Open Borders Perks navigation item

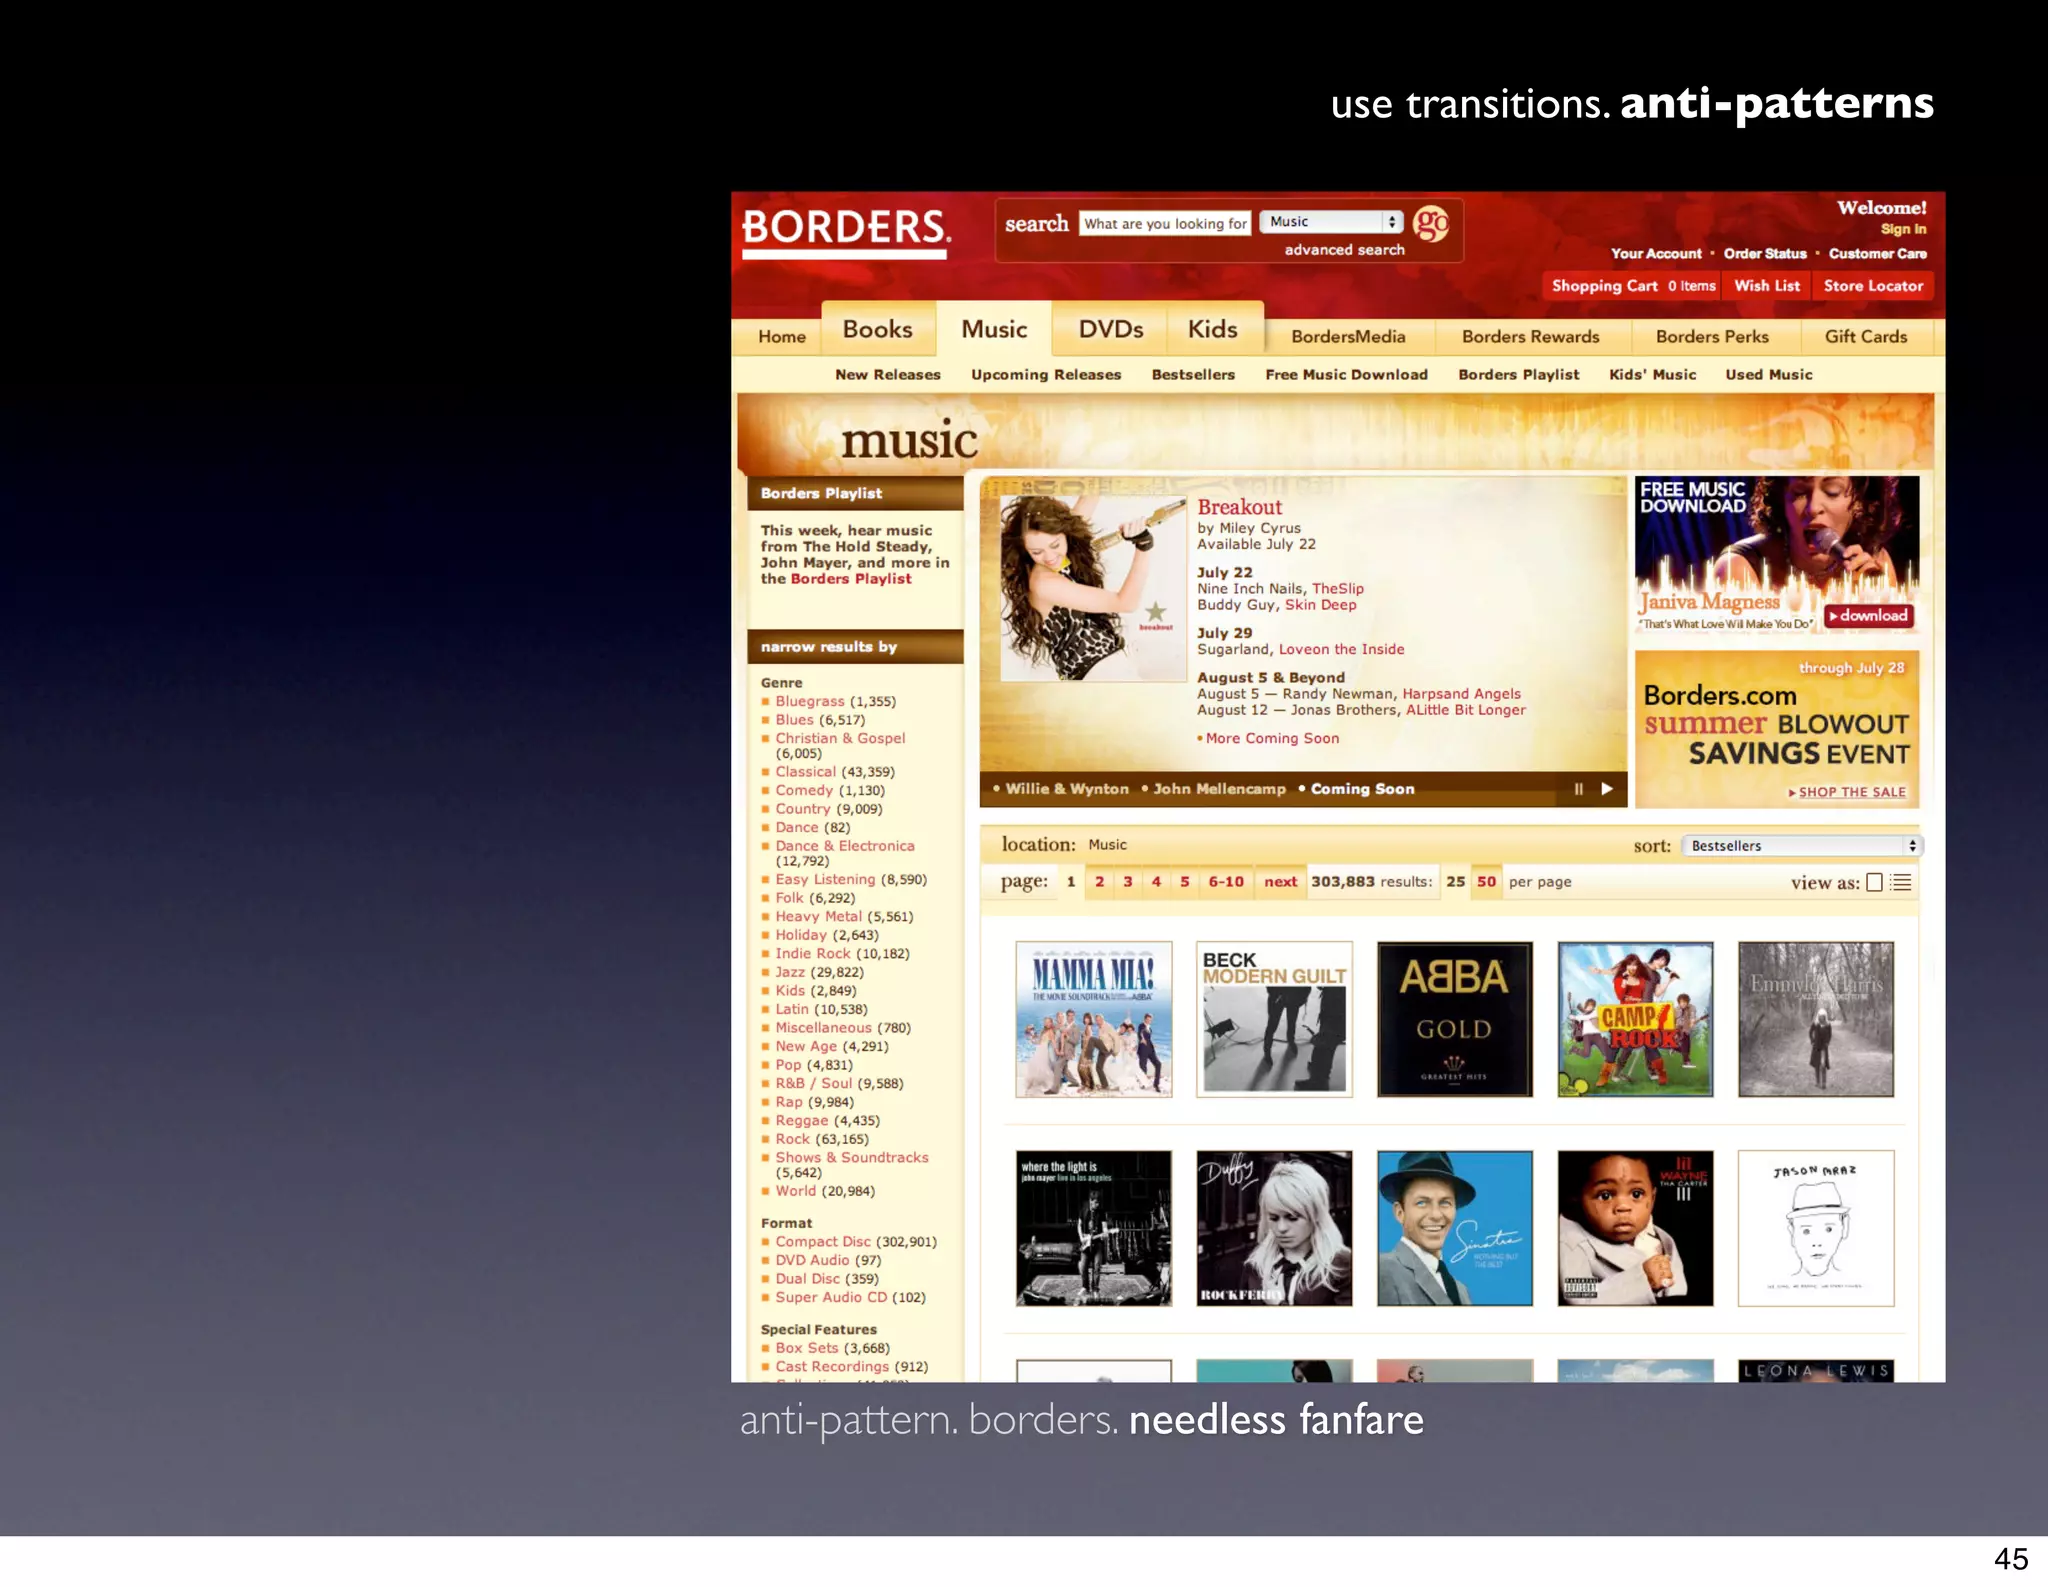(1712, 337)
